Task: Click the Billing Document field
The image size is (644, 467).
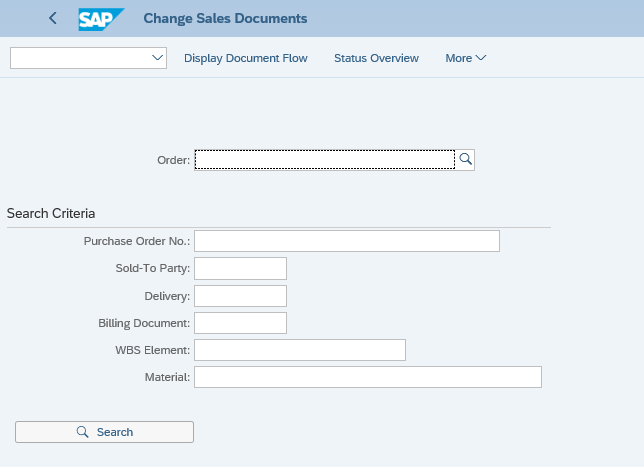Action: (x=240, y=323)
